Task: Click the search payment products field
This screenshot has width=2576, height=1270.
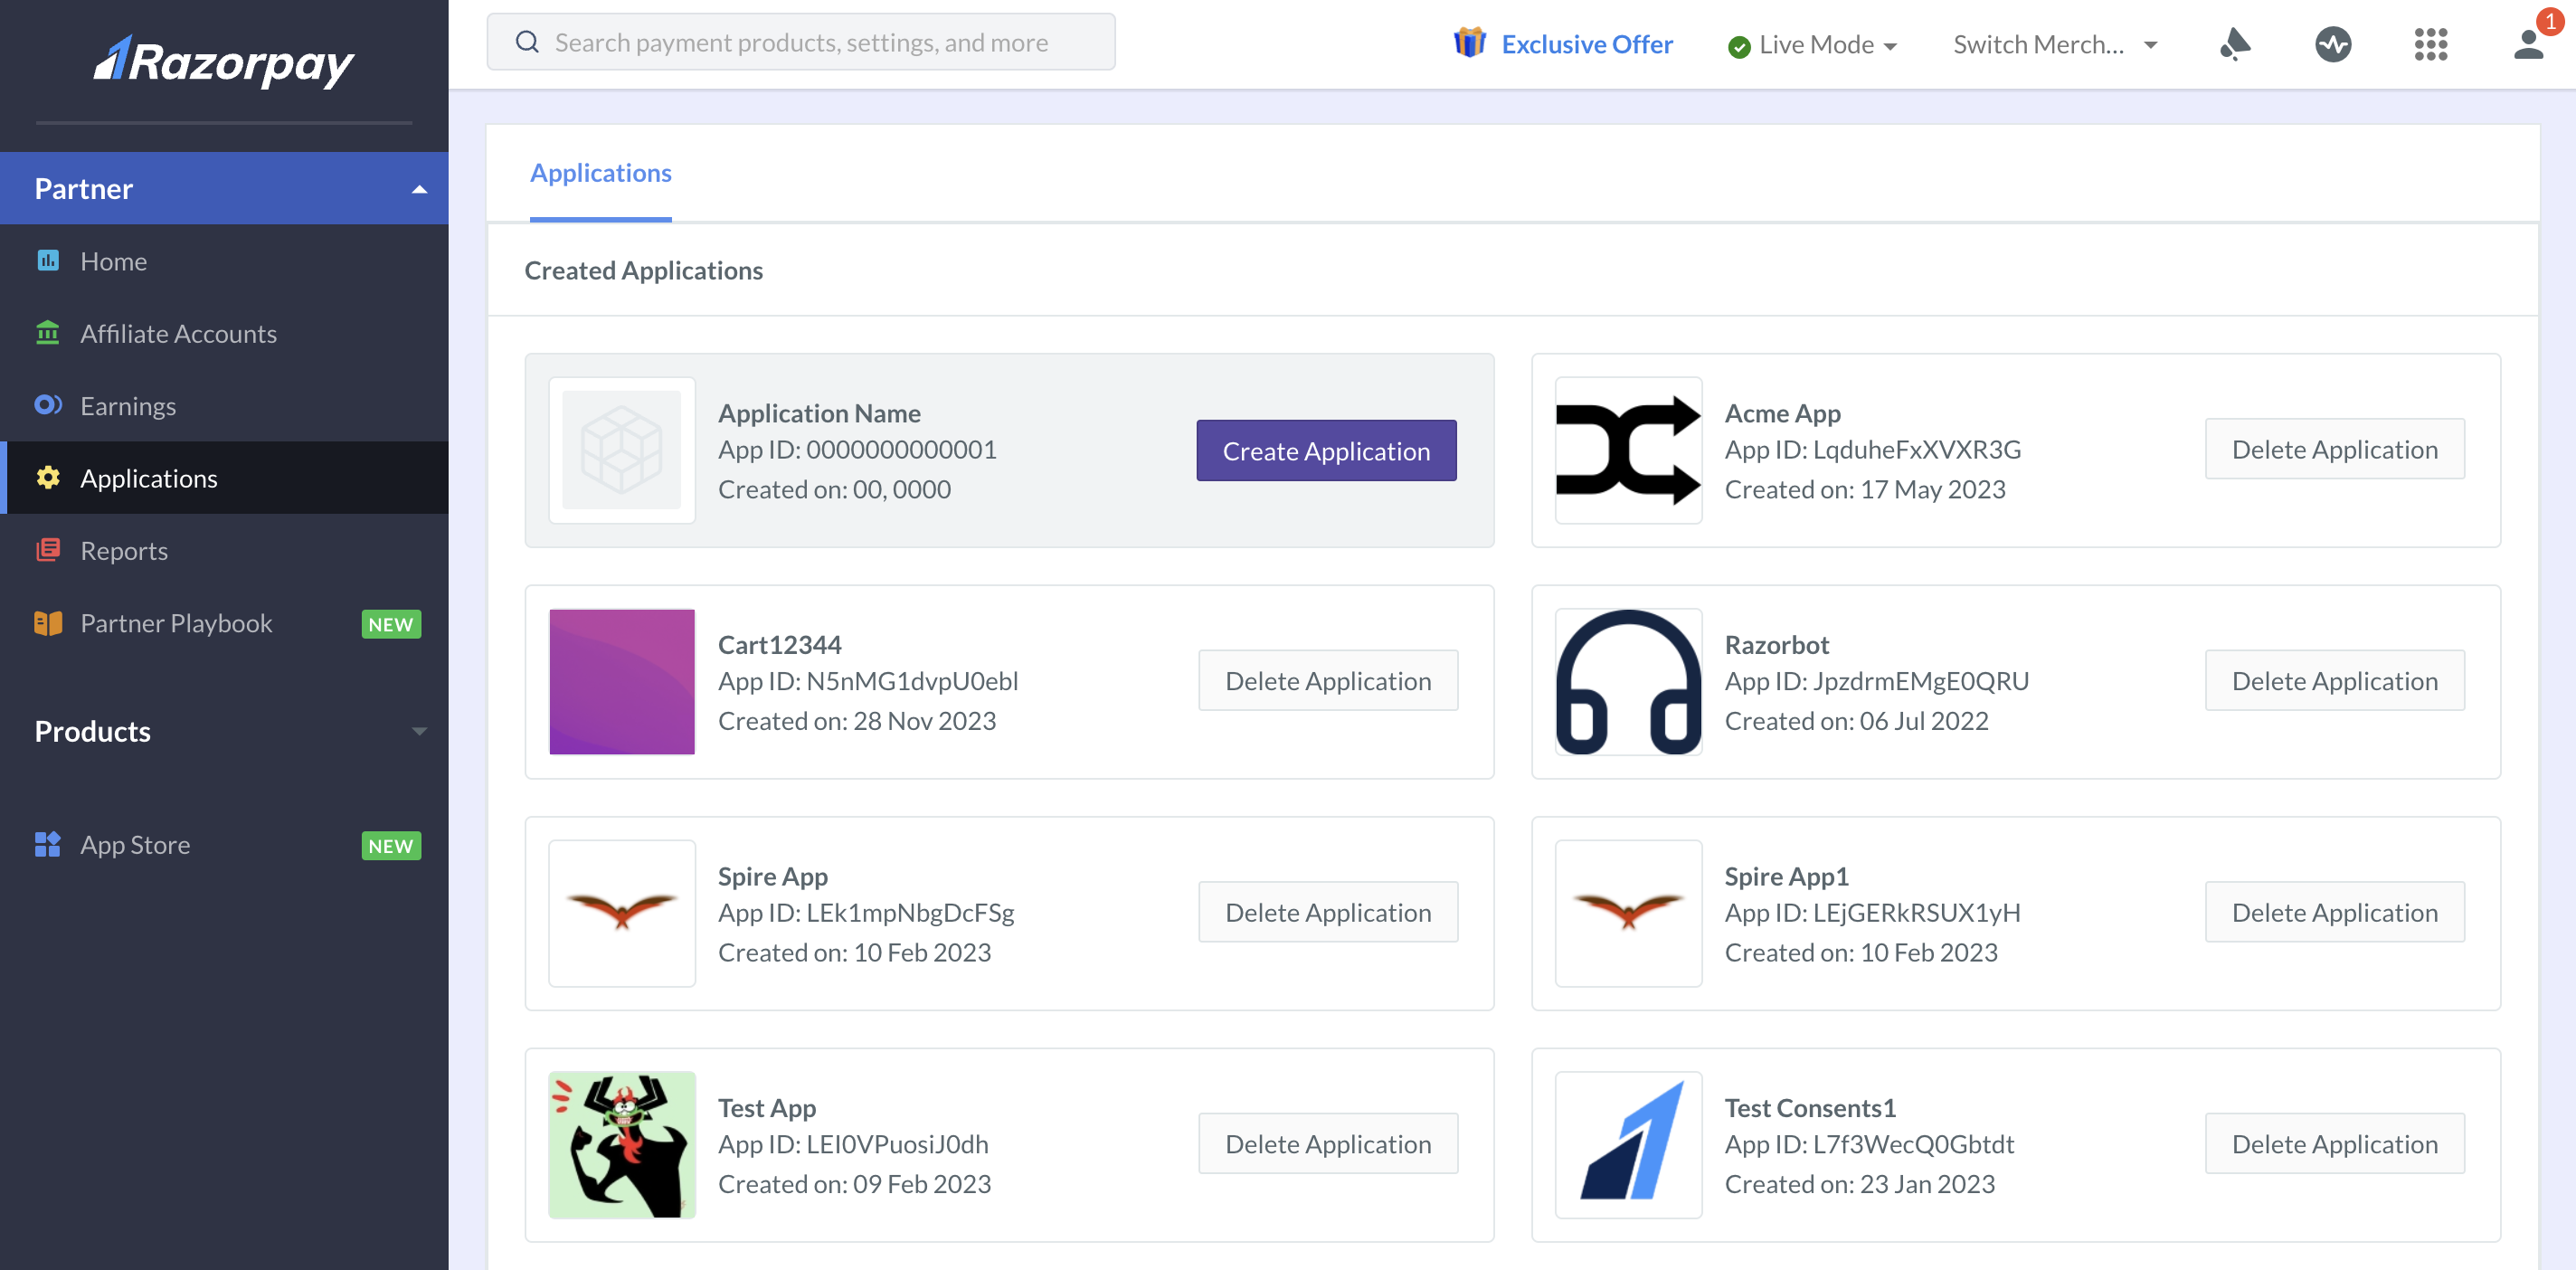Action: [x=800, y=42]
